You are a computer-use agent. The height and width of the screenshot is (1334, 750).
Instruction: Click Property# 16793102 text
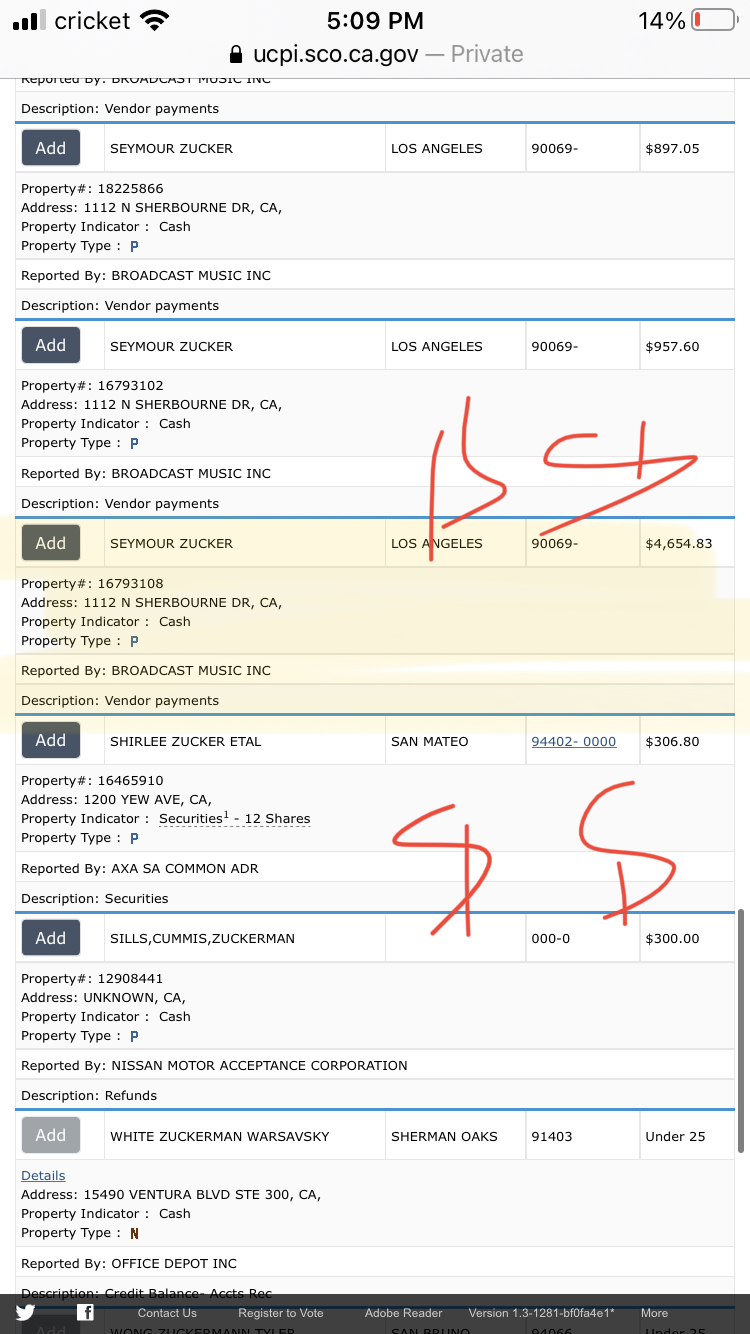(x=92, y=385)
